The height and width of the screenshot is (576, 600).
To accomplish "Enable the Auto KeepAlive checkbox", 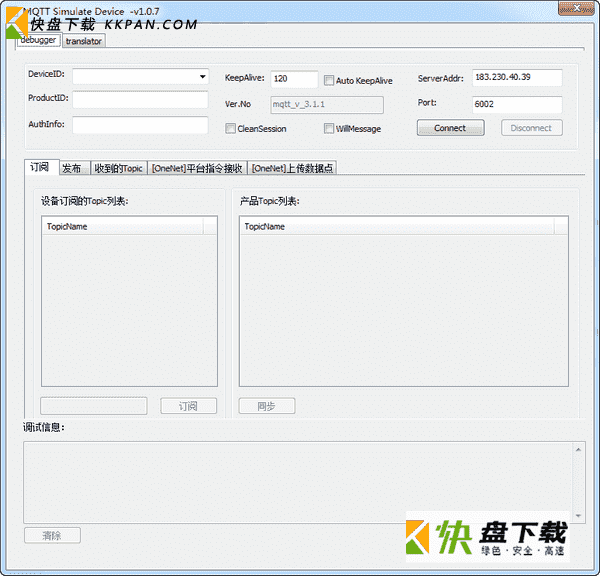I will (x=329, y=80).
